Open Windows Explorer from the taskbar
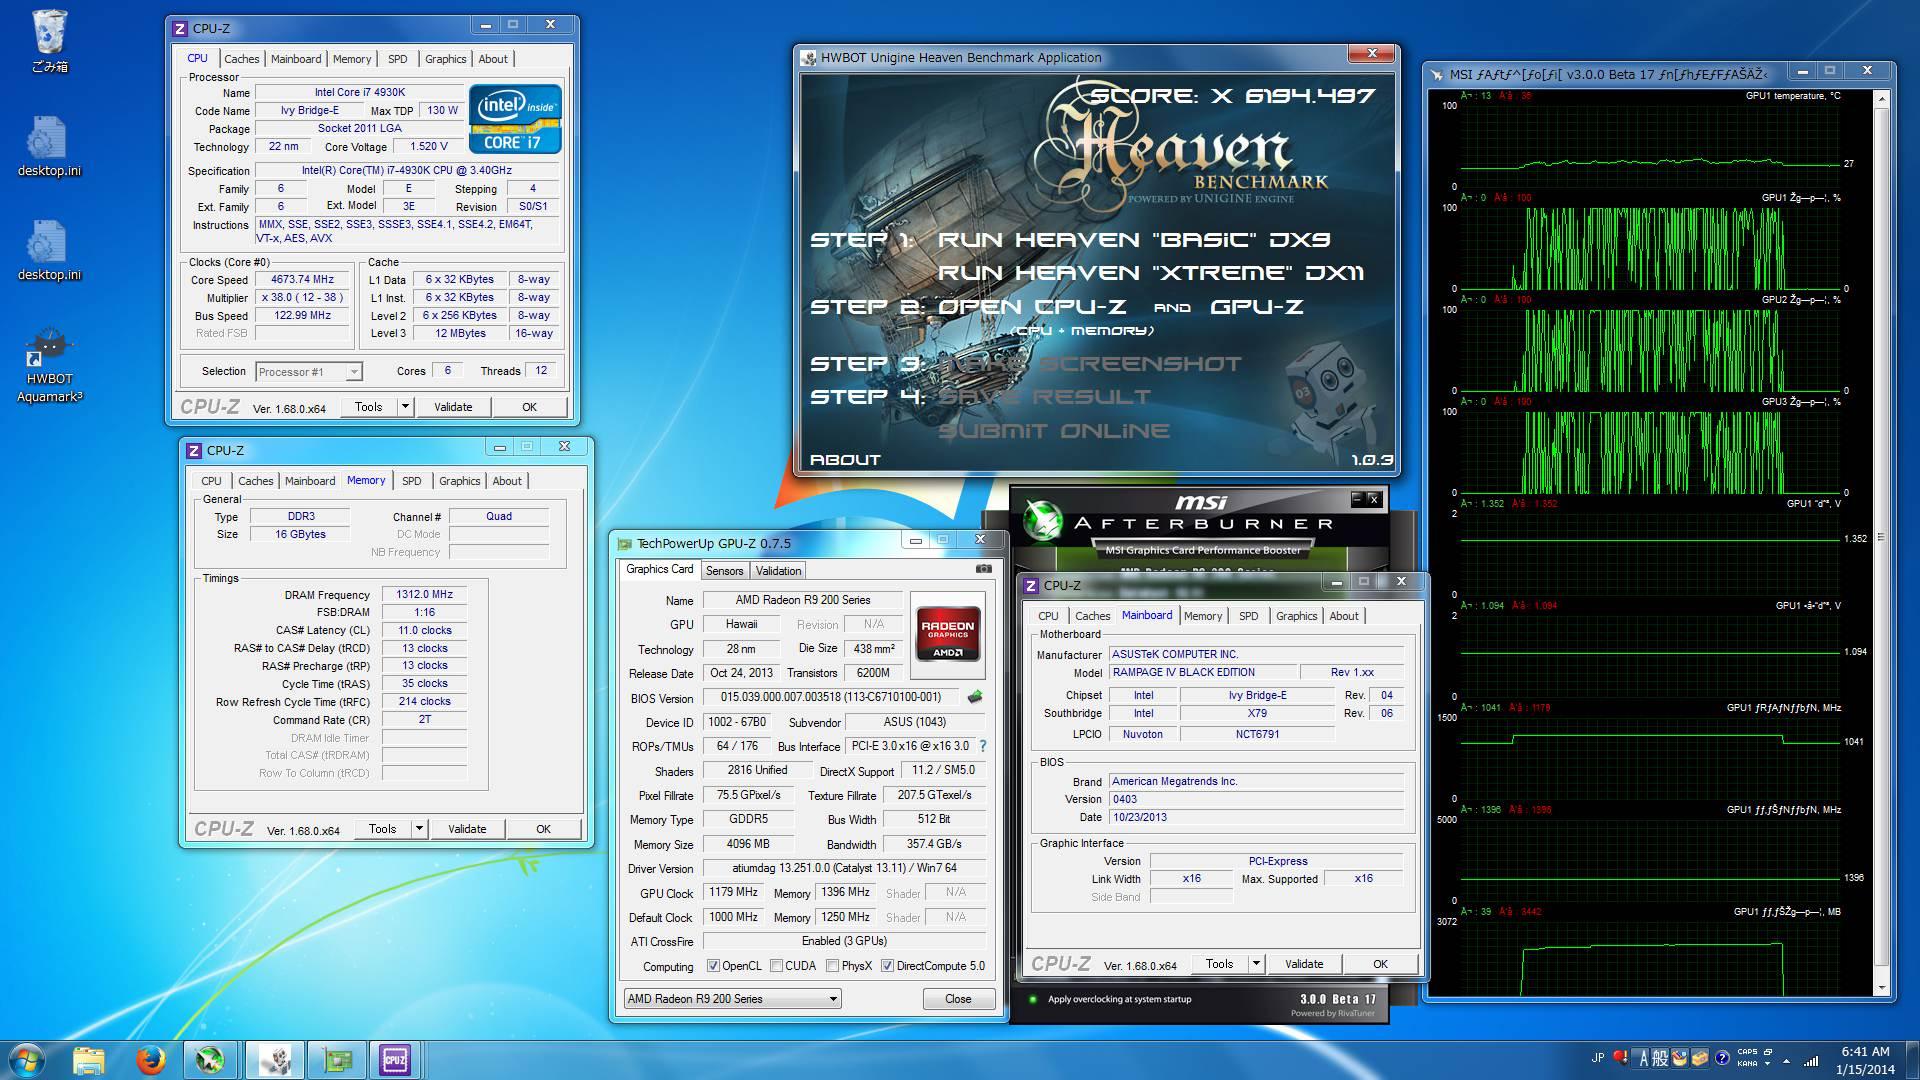Viewport: 1920px width, 1080px height. 89,1060
